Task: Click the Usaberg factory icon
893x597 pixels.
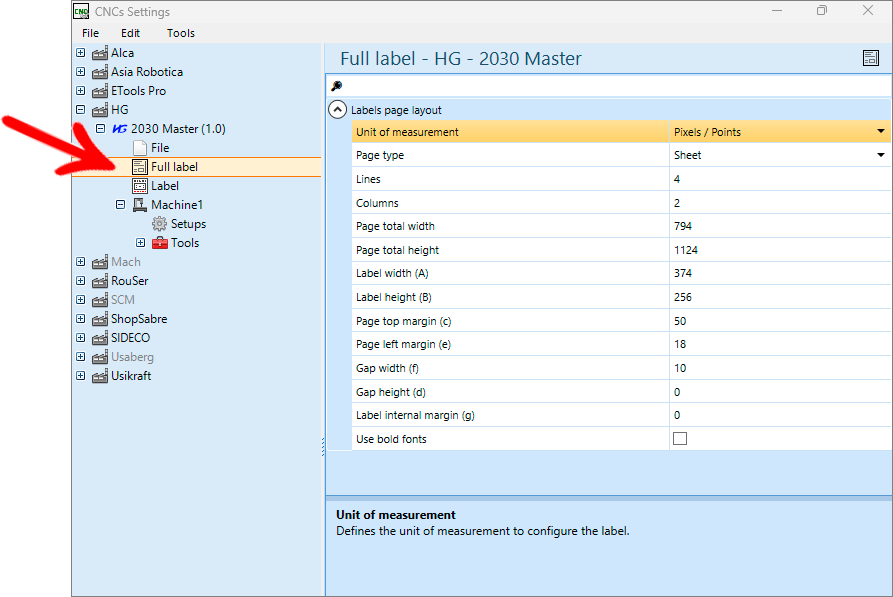Action: 100,357
